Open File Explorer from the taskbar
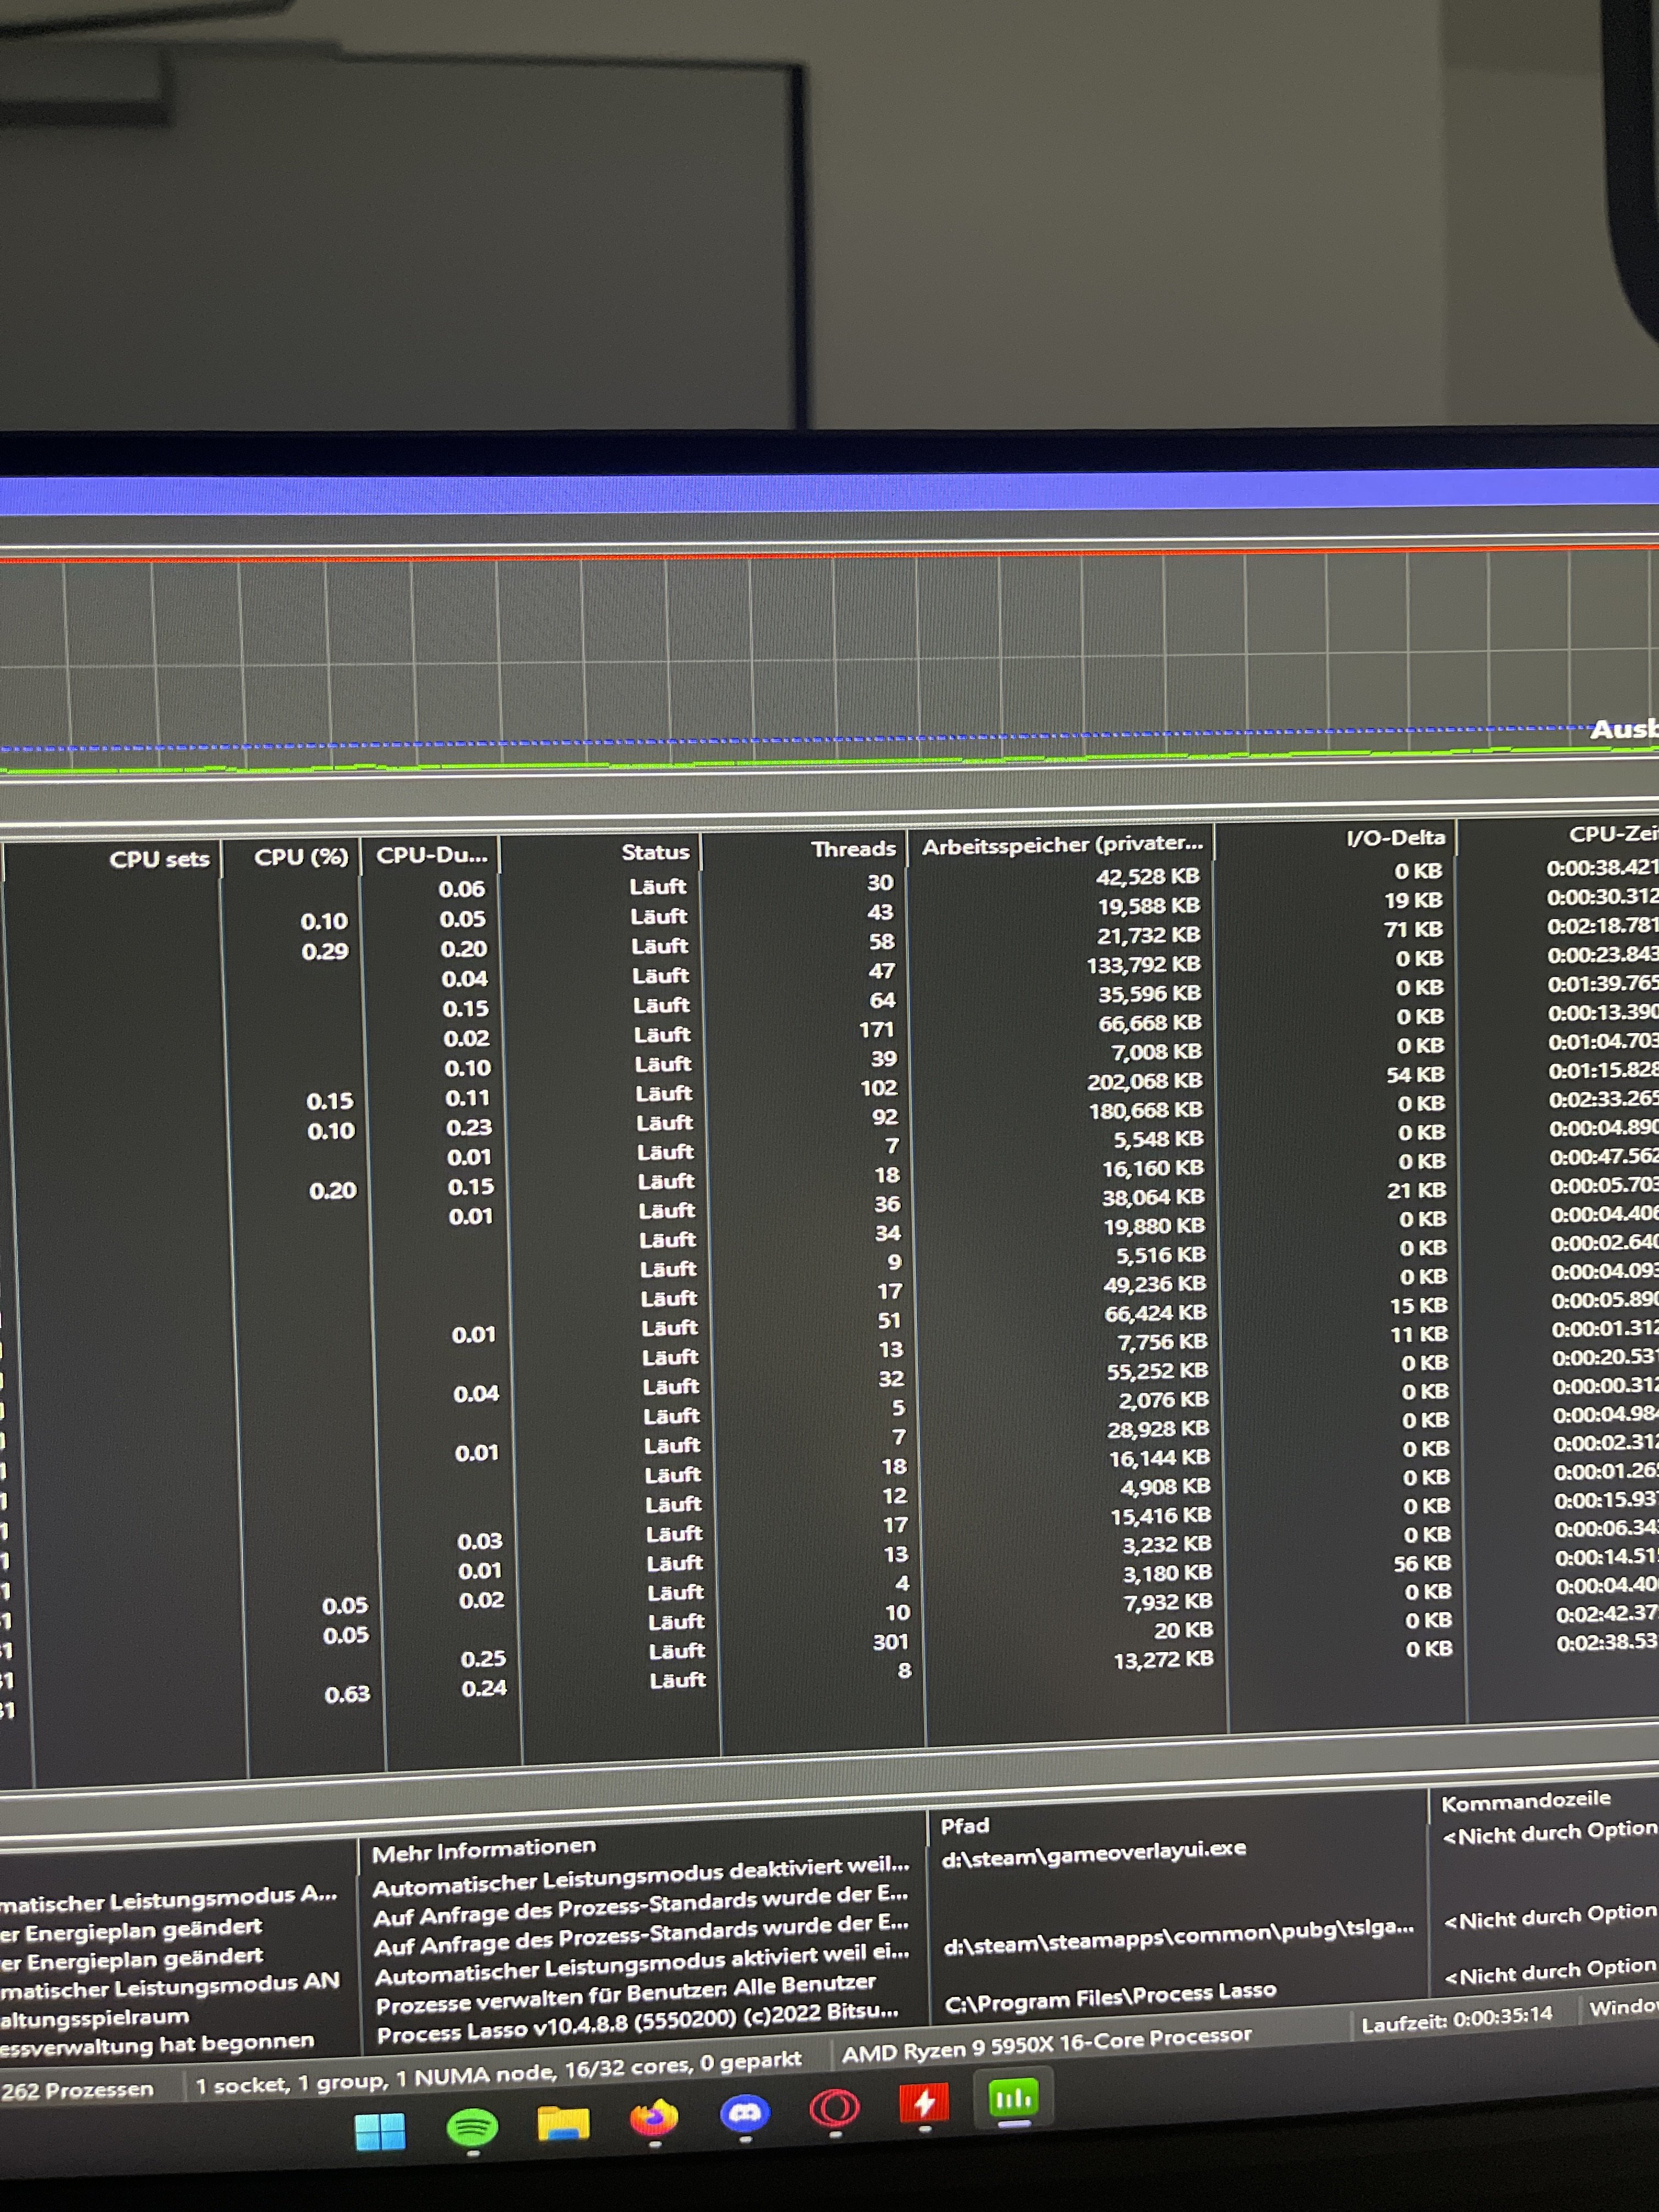The width and height of the screenshot is (1659, 2212). pyautogui.click(x=563, y=2122)
